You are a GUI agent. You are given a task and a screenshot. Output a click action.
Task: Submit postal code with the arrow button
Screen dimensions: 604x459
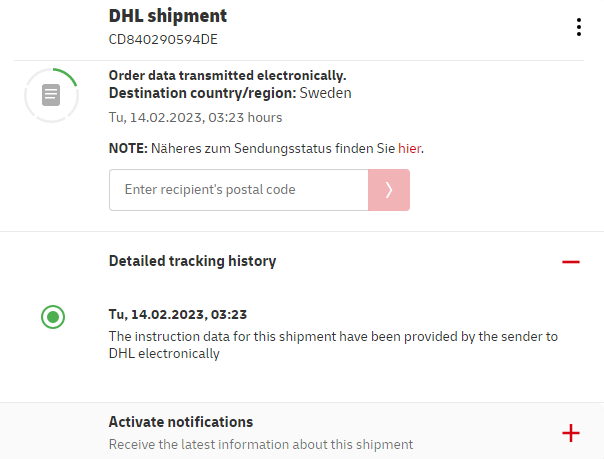pos(389,190)
